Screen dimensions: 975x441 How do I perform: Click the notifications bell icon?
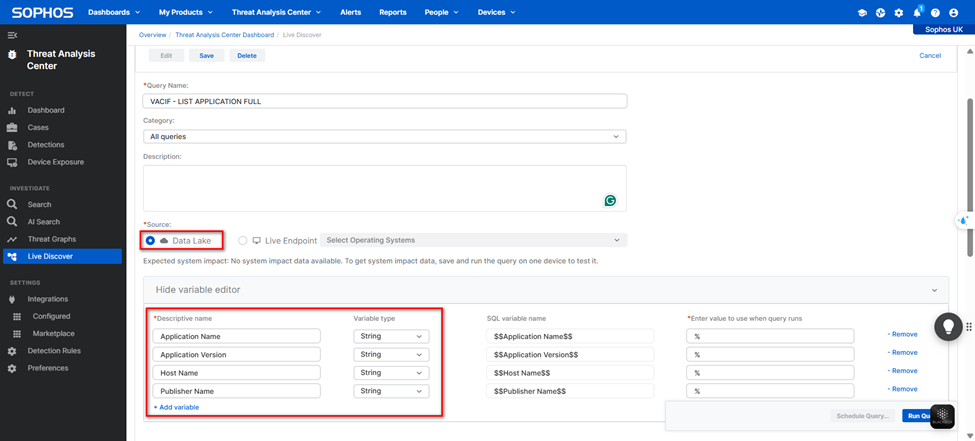click(x=917, y=13)
